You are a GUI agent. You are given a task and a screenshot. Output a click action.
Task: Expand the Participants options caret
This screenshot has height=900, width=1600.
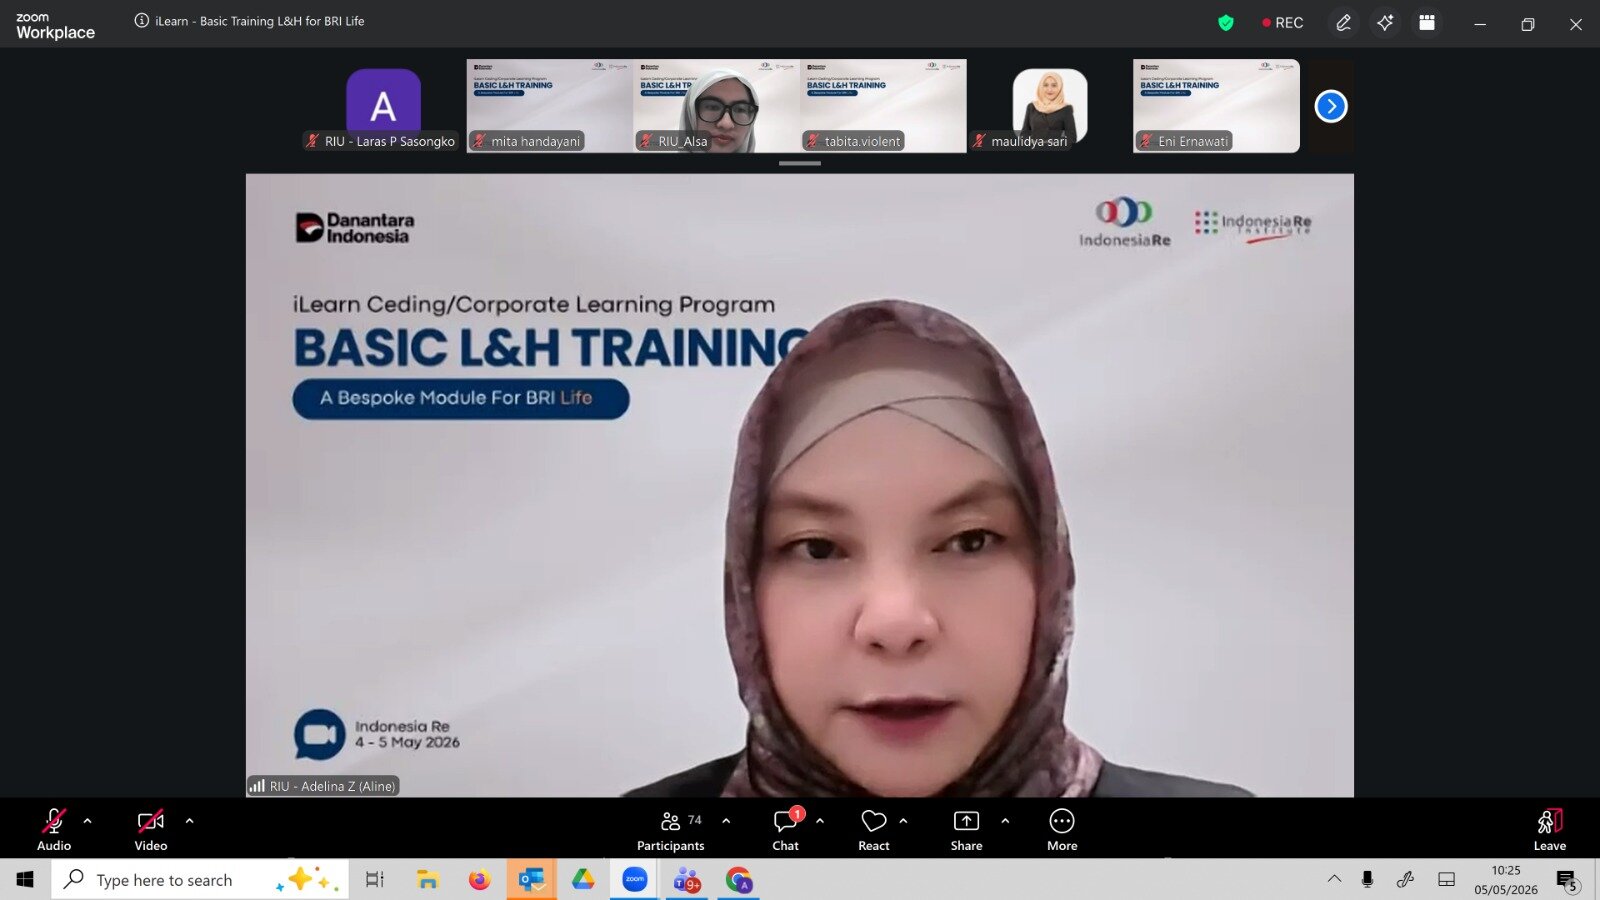click(x=726, y=821)
